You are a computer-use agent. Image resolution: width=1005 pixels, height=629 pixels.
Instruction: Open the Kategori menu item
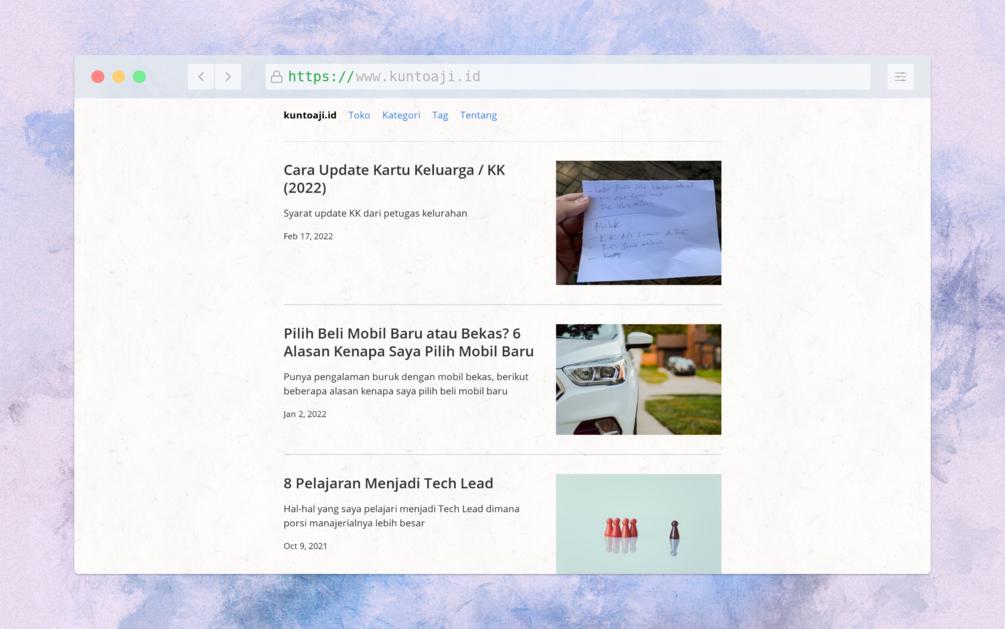[x=401, y=115]
